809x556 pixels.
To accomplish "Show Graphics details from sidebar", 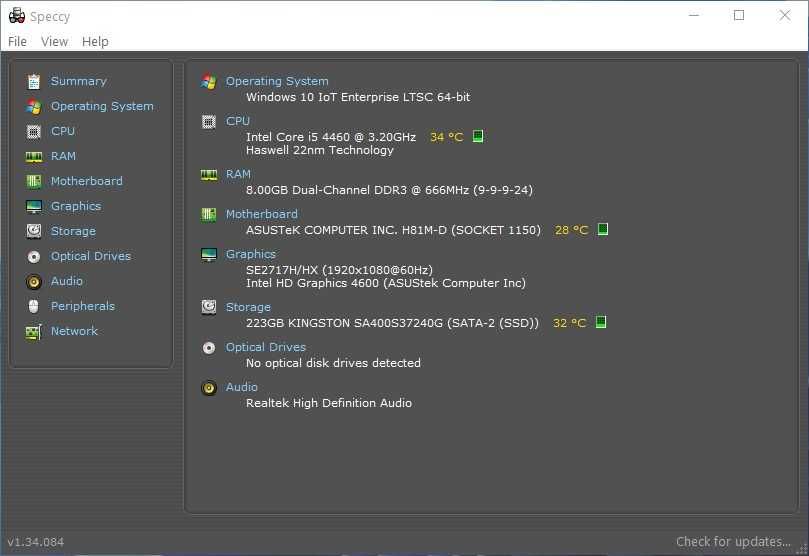I will point(76,206).
